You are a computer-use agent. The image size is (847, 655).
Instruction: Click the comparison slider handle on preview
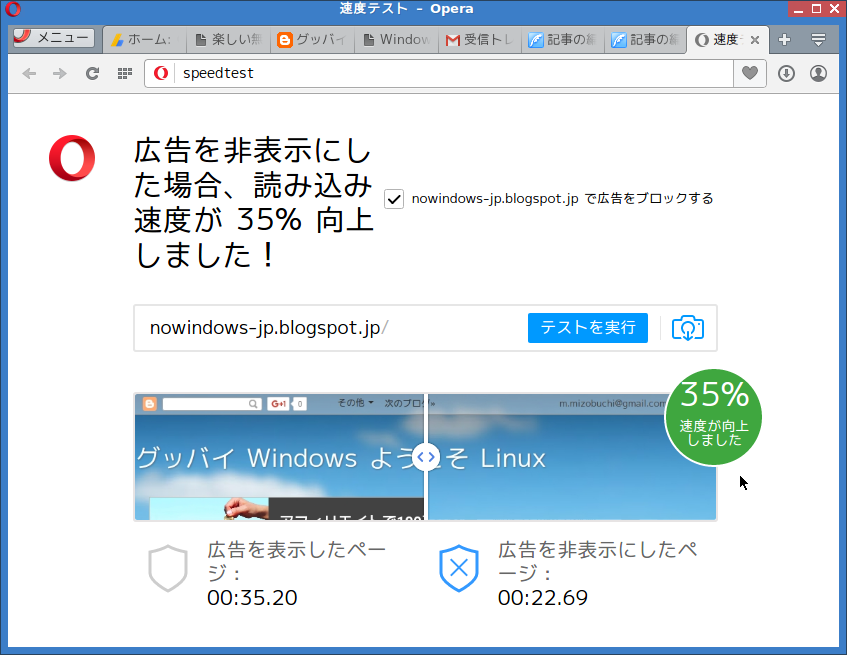coord(426,458)
